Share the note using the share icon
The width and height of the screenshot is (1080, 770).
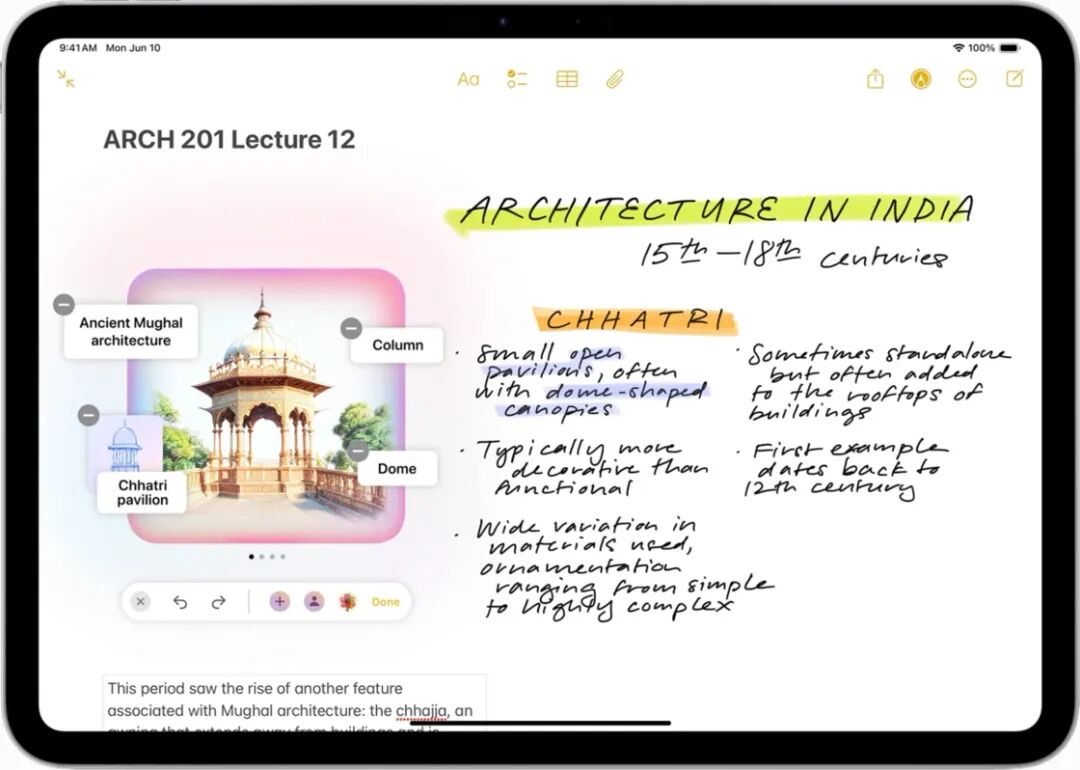tap(875, 79)
